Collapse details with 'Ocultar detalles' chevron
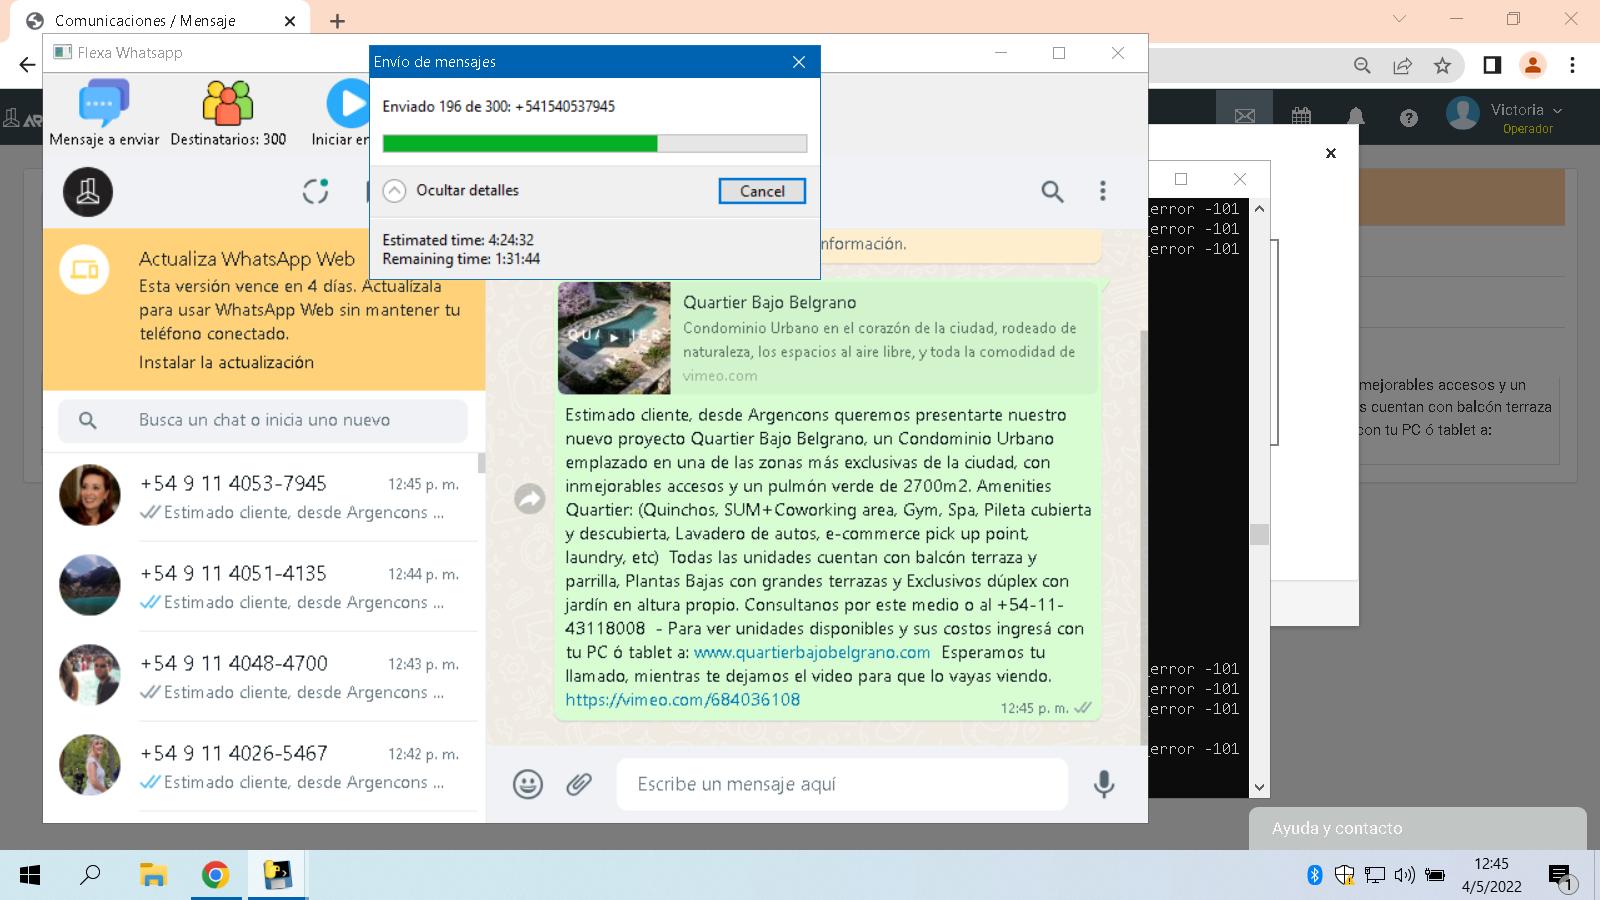1600x900 pixels. [x=395, y=191]
